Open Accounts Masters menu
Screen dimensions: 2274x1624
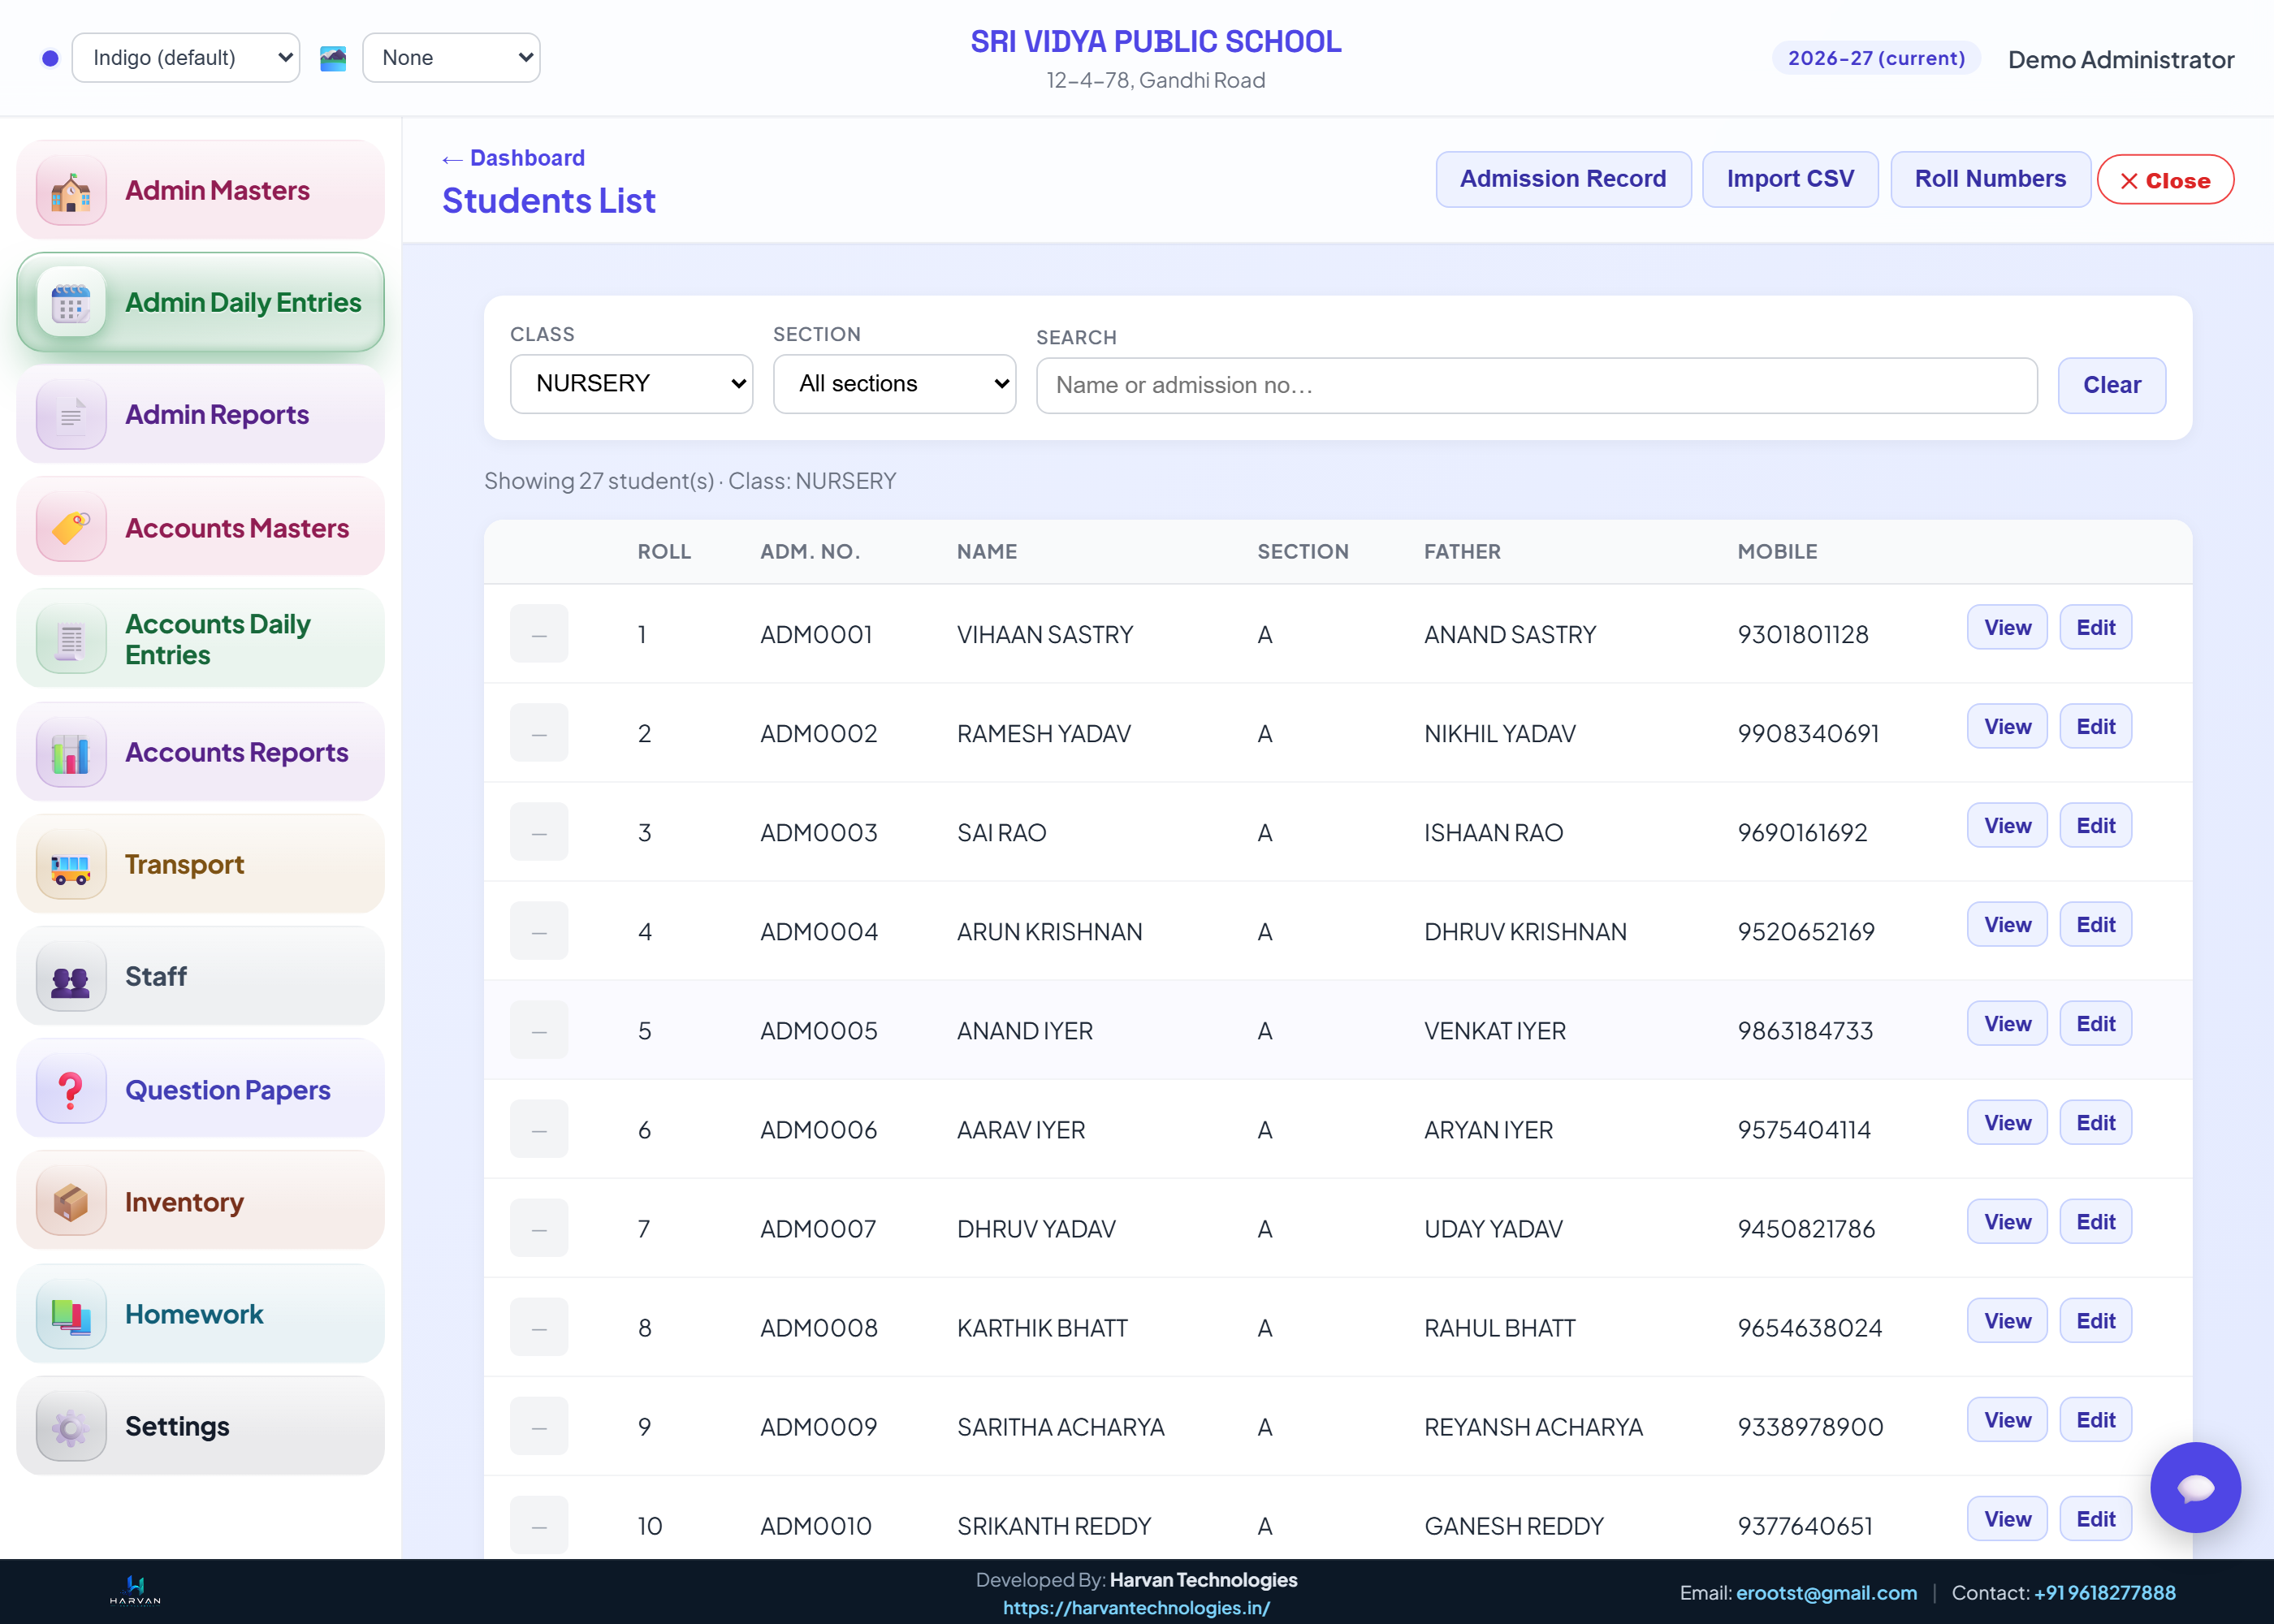[x=201, y=527]
